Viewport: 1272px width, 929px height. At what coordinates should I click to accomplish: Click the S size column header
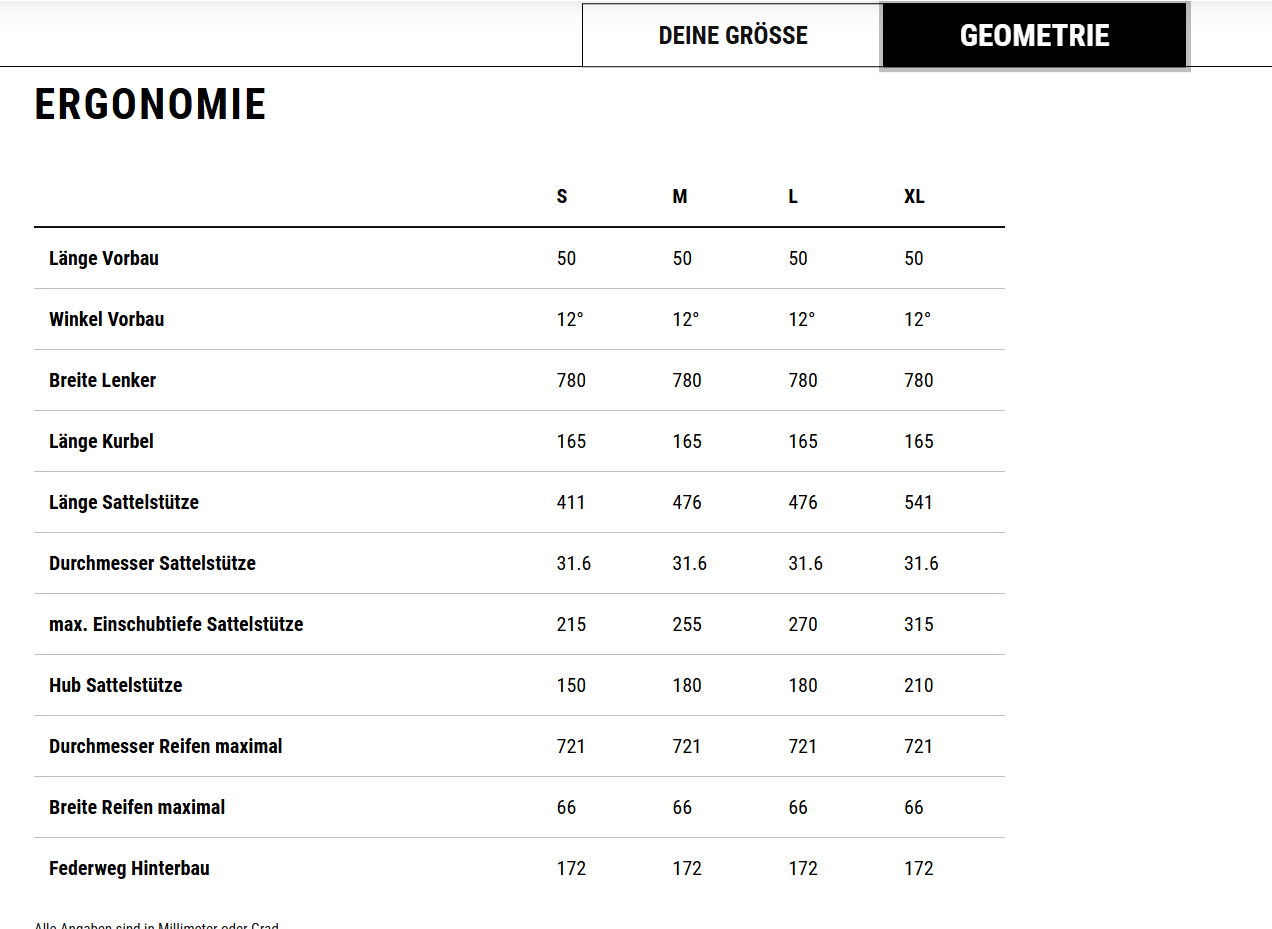click(562, 197)
